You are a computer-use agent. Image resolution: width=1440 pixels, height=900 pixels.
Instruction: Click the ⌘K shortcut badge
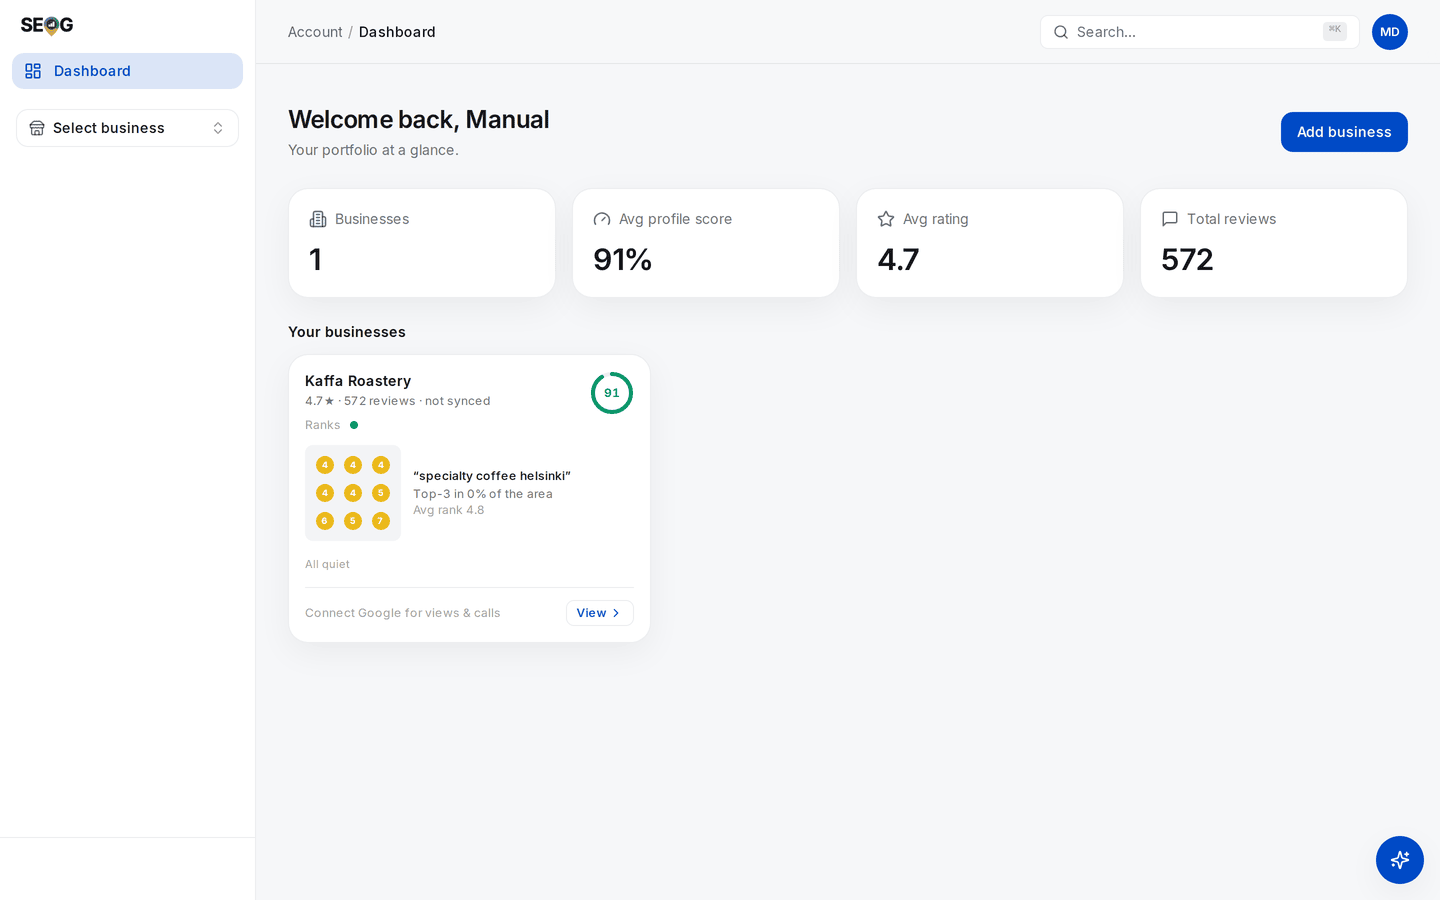click(1335, 31)
